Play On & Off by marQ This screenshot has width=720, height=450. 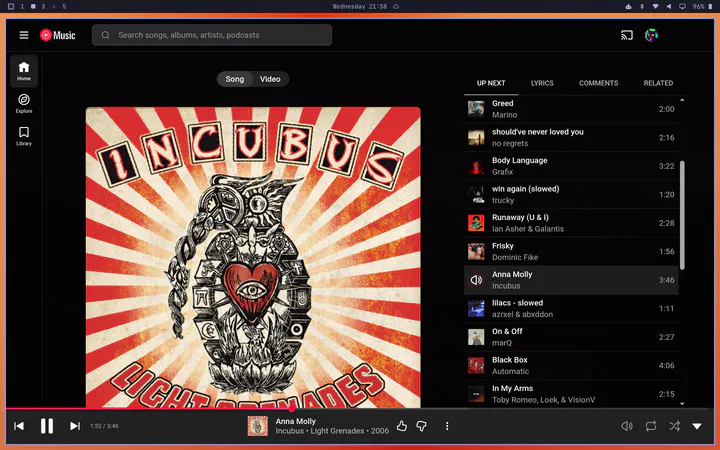[571, 337]
